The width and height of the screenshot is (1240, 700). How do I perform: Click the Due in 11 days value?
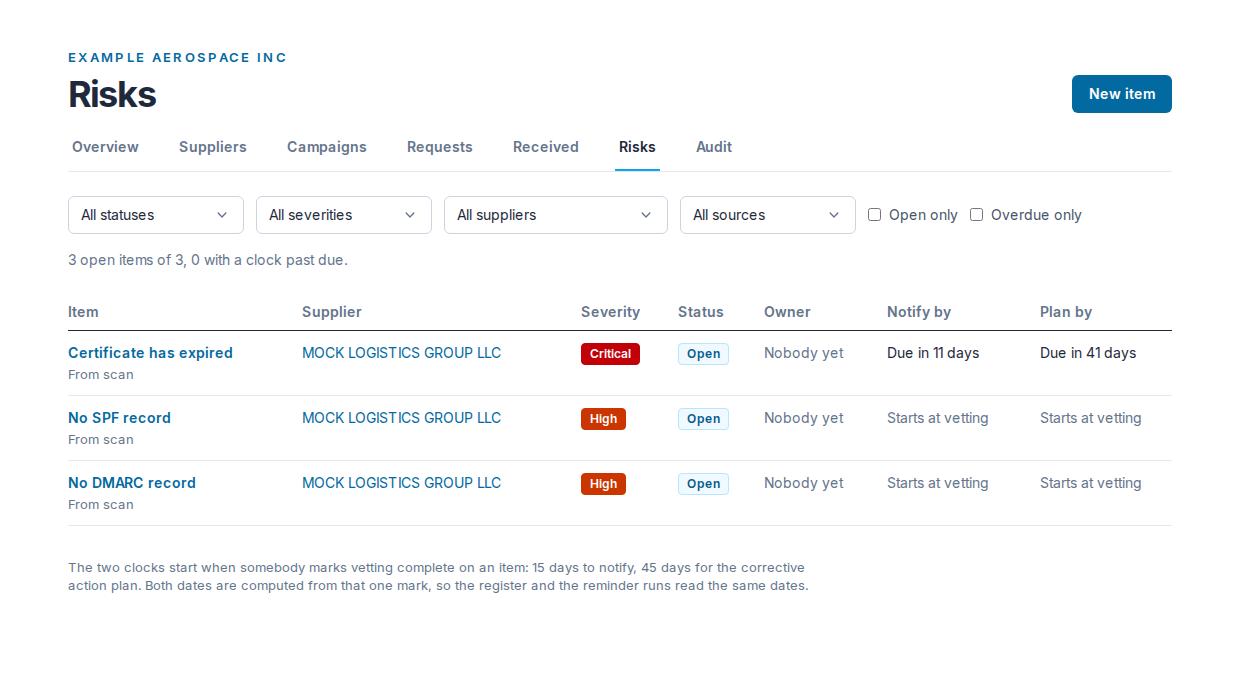click(933, 353)
